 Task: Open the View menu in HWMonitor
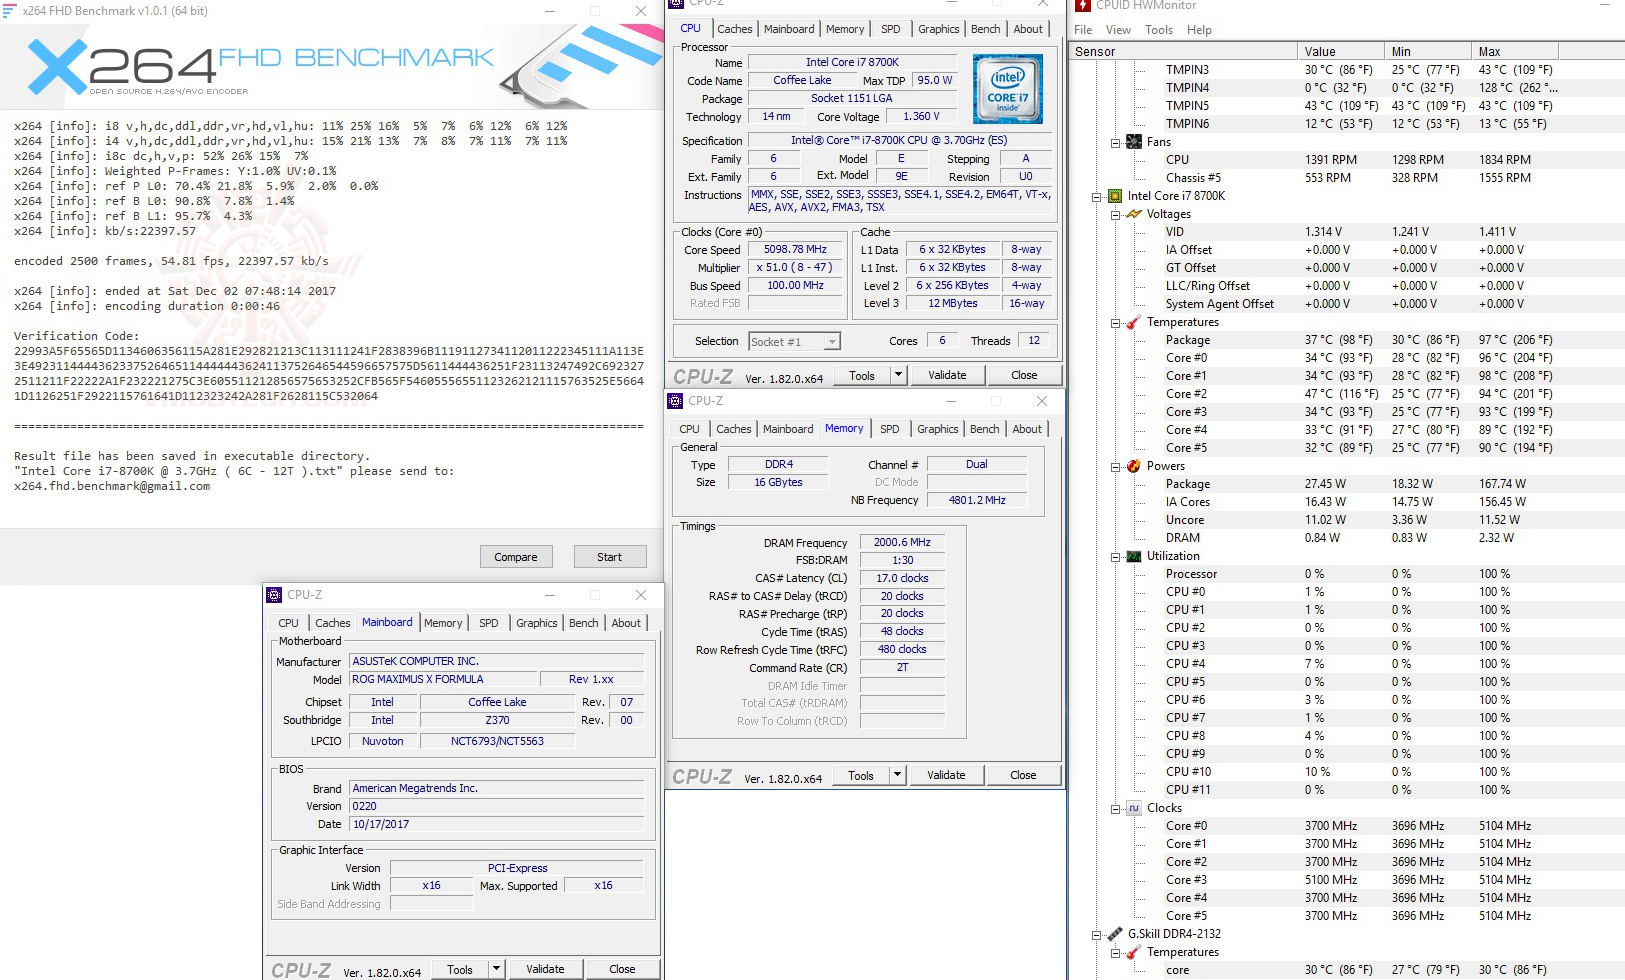click(x=1118, y=30)
